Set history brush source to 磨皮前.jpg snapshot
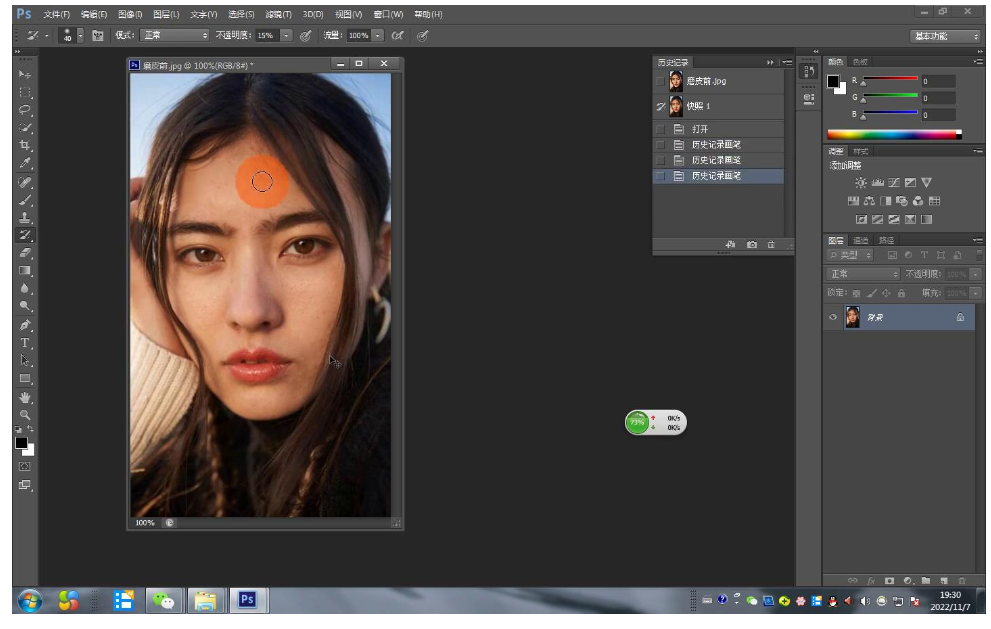The height and width of the screenshot is (629, 991). (660, 82)
